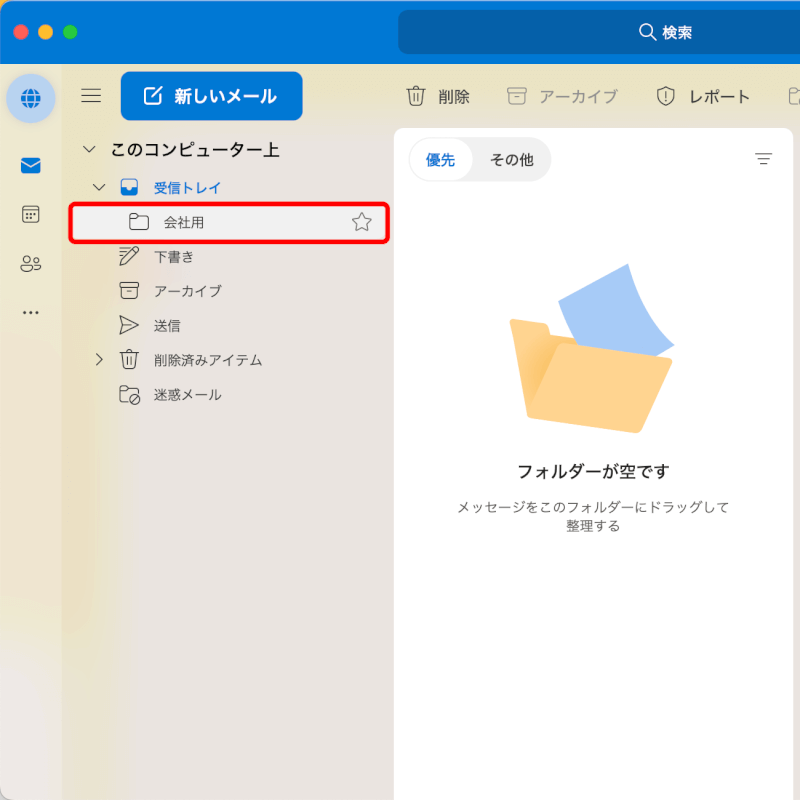The width and height of the screenshot is (800, 800).
Task: Click the アーカイブ toolbar button
Action: pos(562,96)
